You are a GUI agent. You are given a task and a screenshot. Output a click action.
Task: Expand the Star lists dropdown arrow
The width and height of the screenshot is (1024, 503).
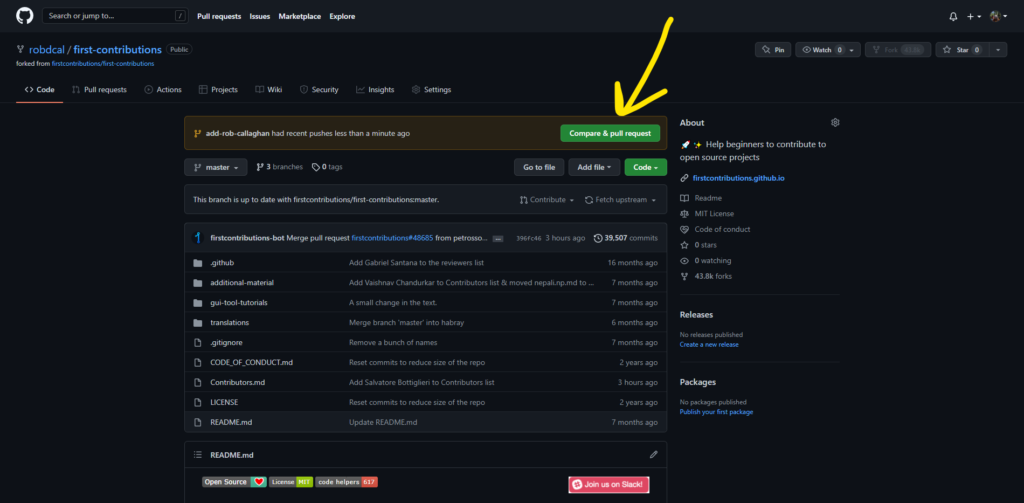coord(999,50)
